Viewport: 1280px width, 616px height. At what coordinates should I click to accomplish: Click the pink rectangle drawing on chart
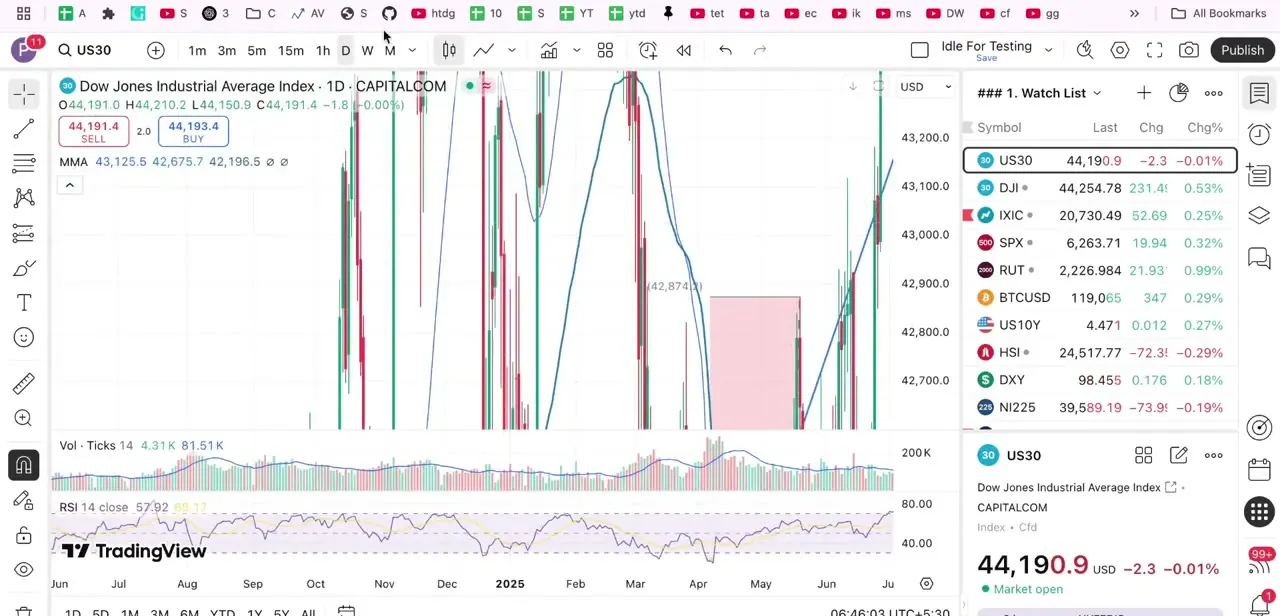[755, 362]
